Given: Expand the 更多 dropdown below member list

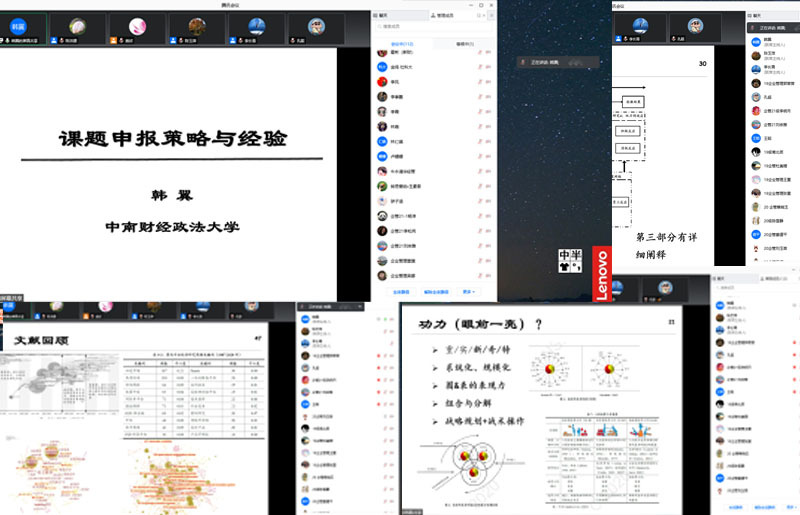Looking at the screenshot, I should click(468, 292).
